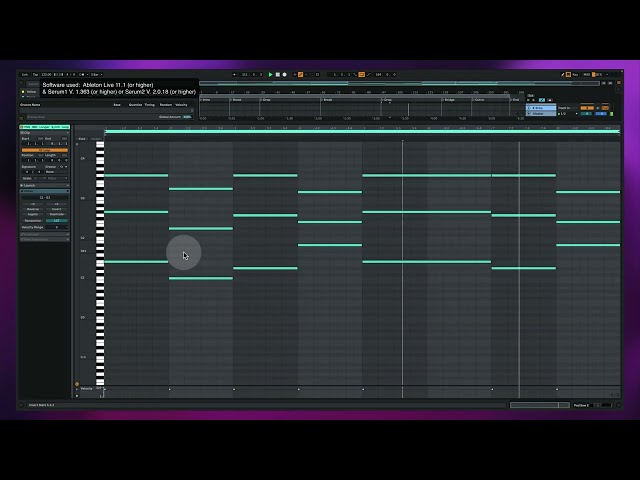The height and width of the screenshot is (480, 640).
Task: Click the Randomize amount field showing 127
Action: click(56, 221)
